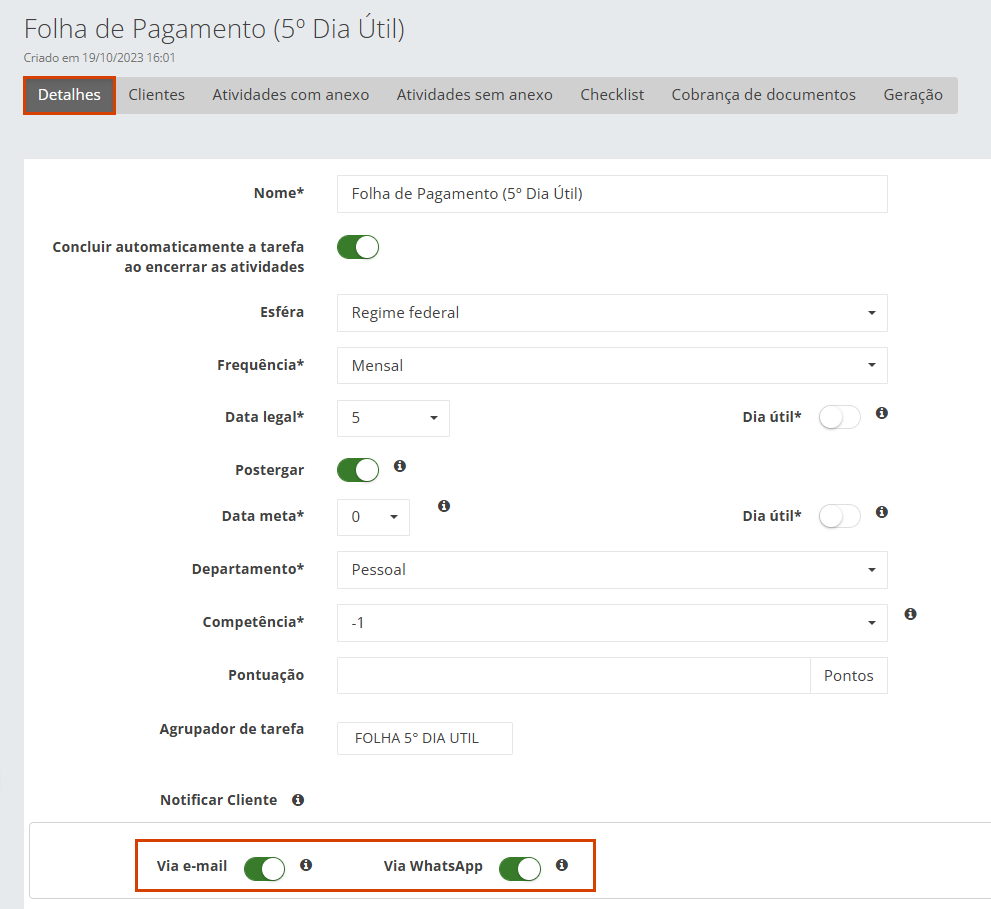991x909 pixels.
Task: Open the Esféra dropdown showing Regime federal
Action: (x=612, y=313)
